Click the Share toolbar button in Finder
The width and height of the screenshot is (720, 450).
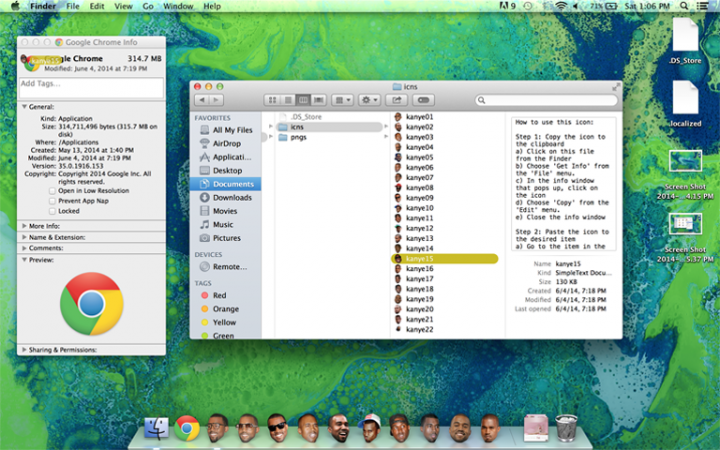pyautogui.click(x=398, y=100)
